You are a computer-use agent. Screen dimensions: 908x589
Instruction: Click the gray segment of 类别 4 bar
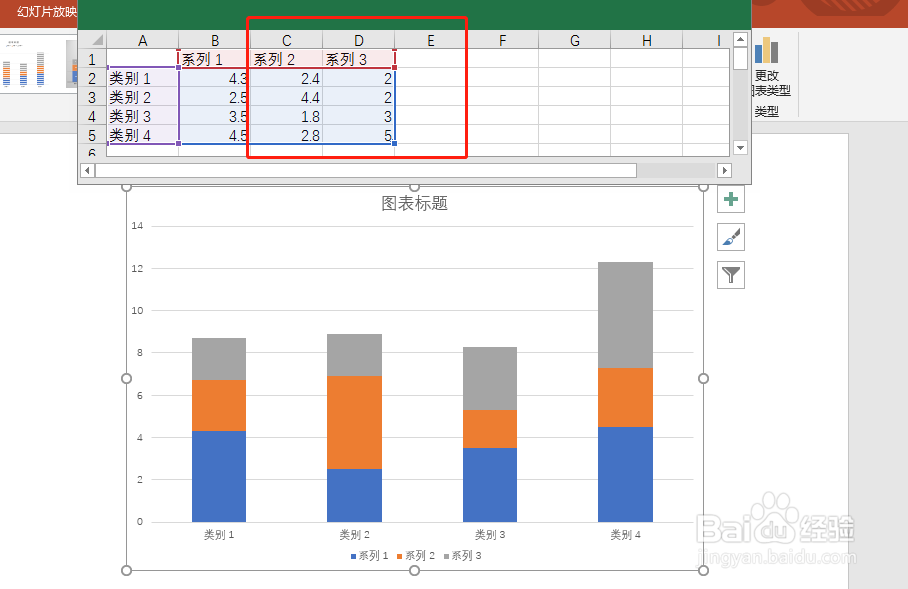[x=625, y=315]
